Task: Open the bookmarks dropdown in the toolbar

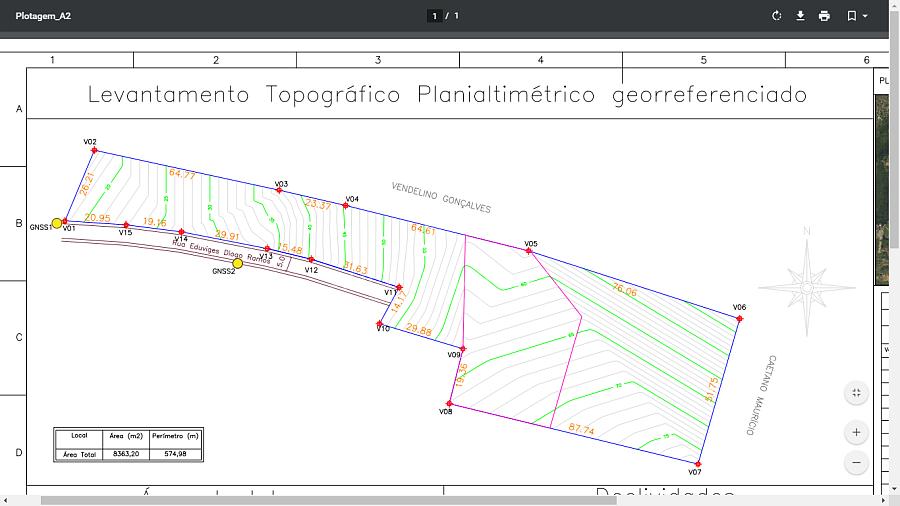Action: pyautogui.click(x=857, y=16)
